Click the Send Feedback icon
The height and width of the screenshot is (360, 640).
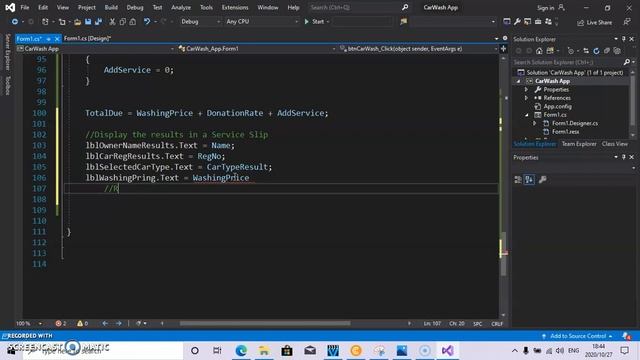pyautogui.click(x=627, y=22)
